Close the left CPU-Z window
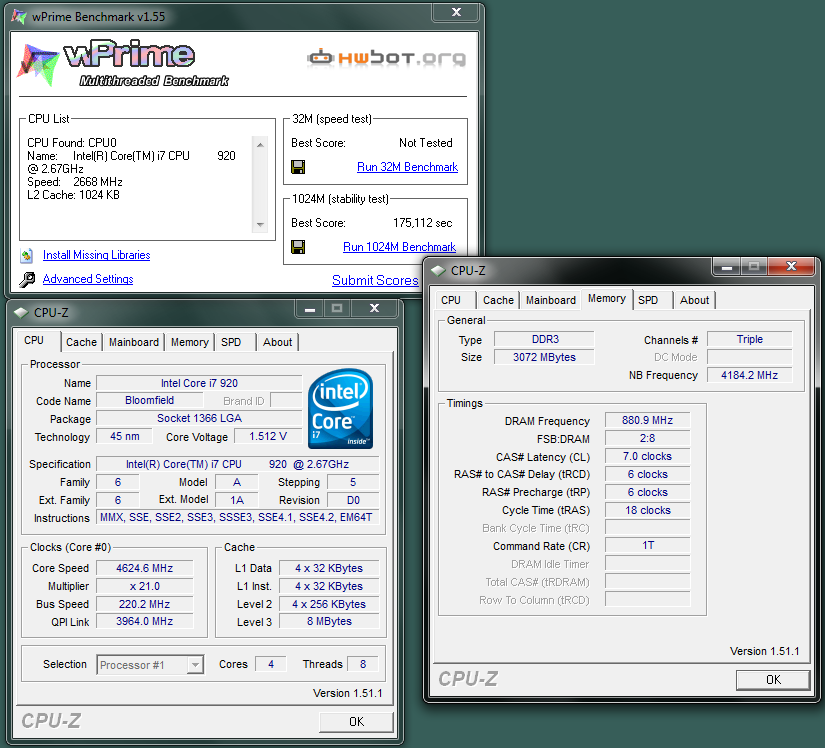This screenshot has width=825, height=748. point(374,309)
